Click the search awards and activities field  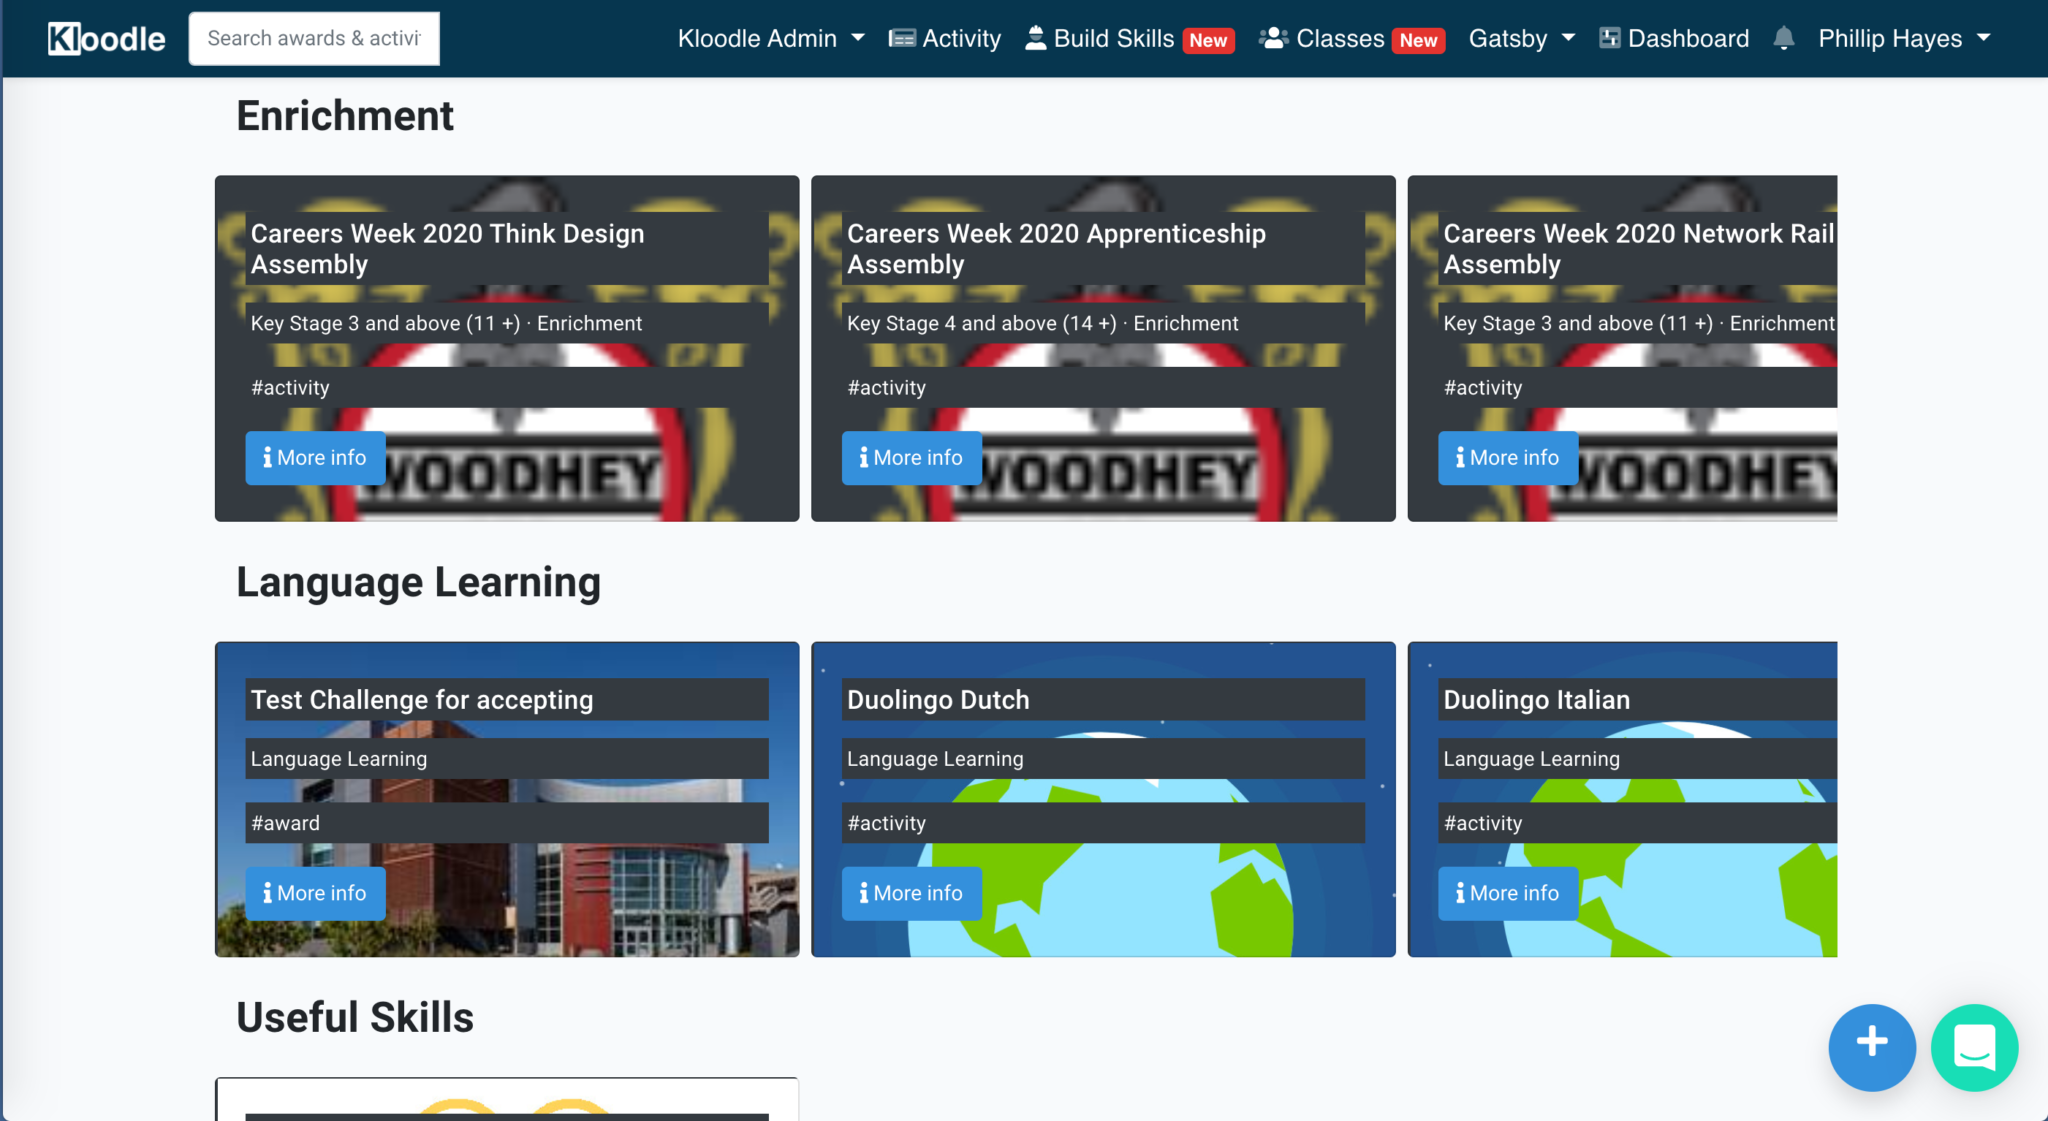(313, 38)
